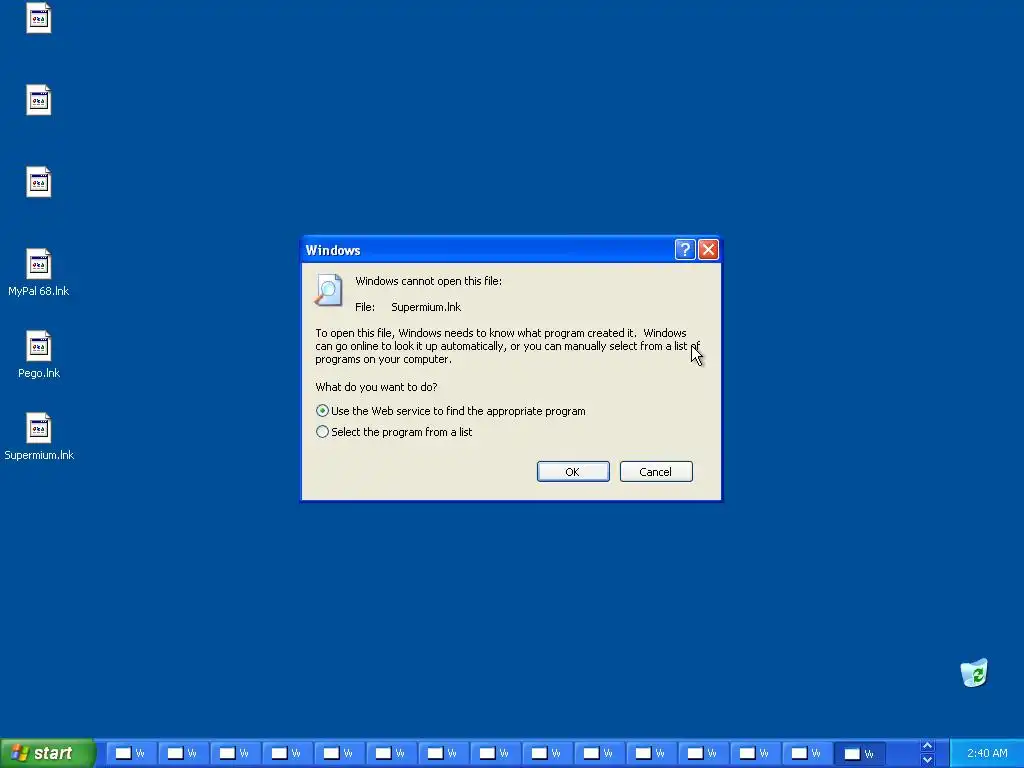Image resolution: width=1024 pixels, height=768 pixels.
Task: Click the 'Windows cannot open this file:' text
Action: coord(428,281)
